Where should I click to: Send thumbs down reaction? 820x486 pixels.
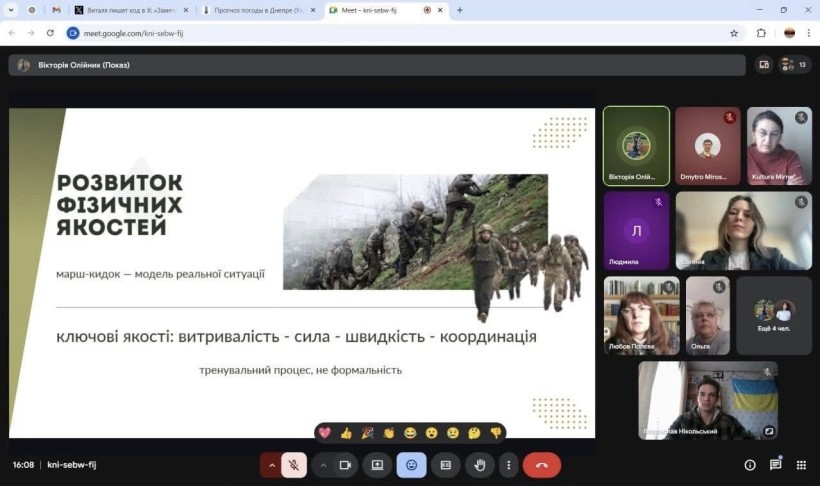click(x=496, y=433)
